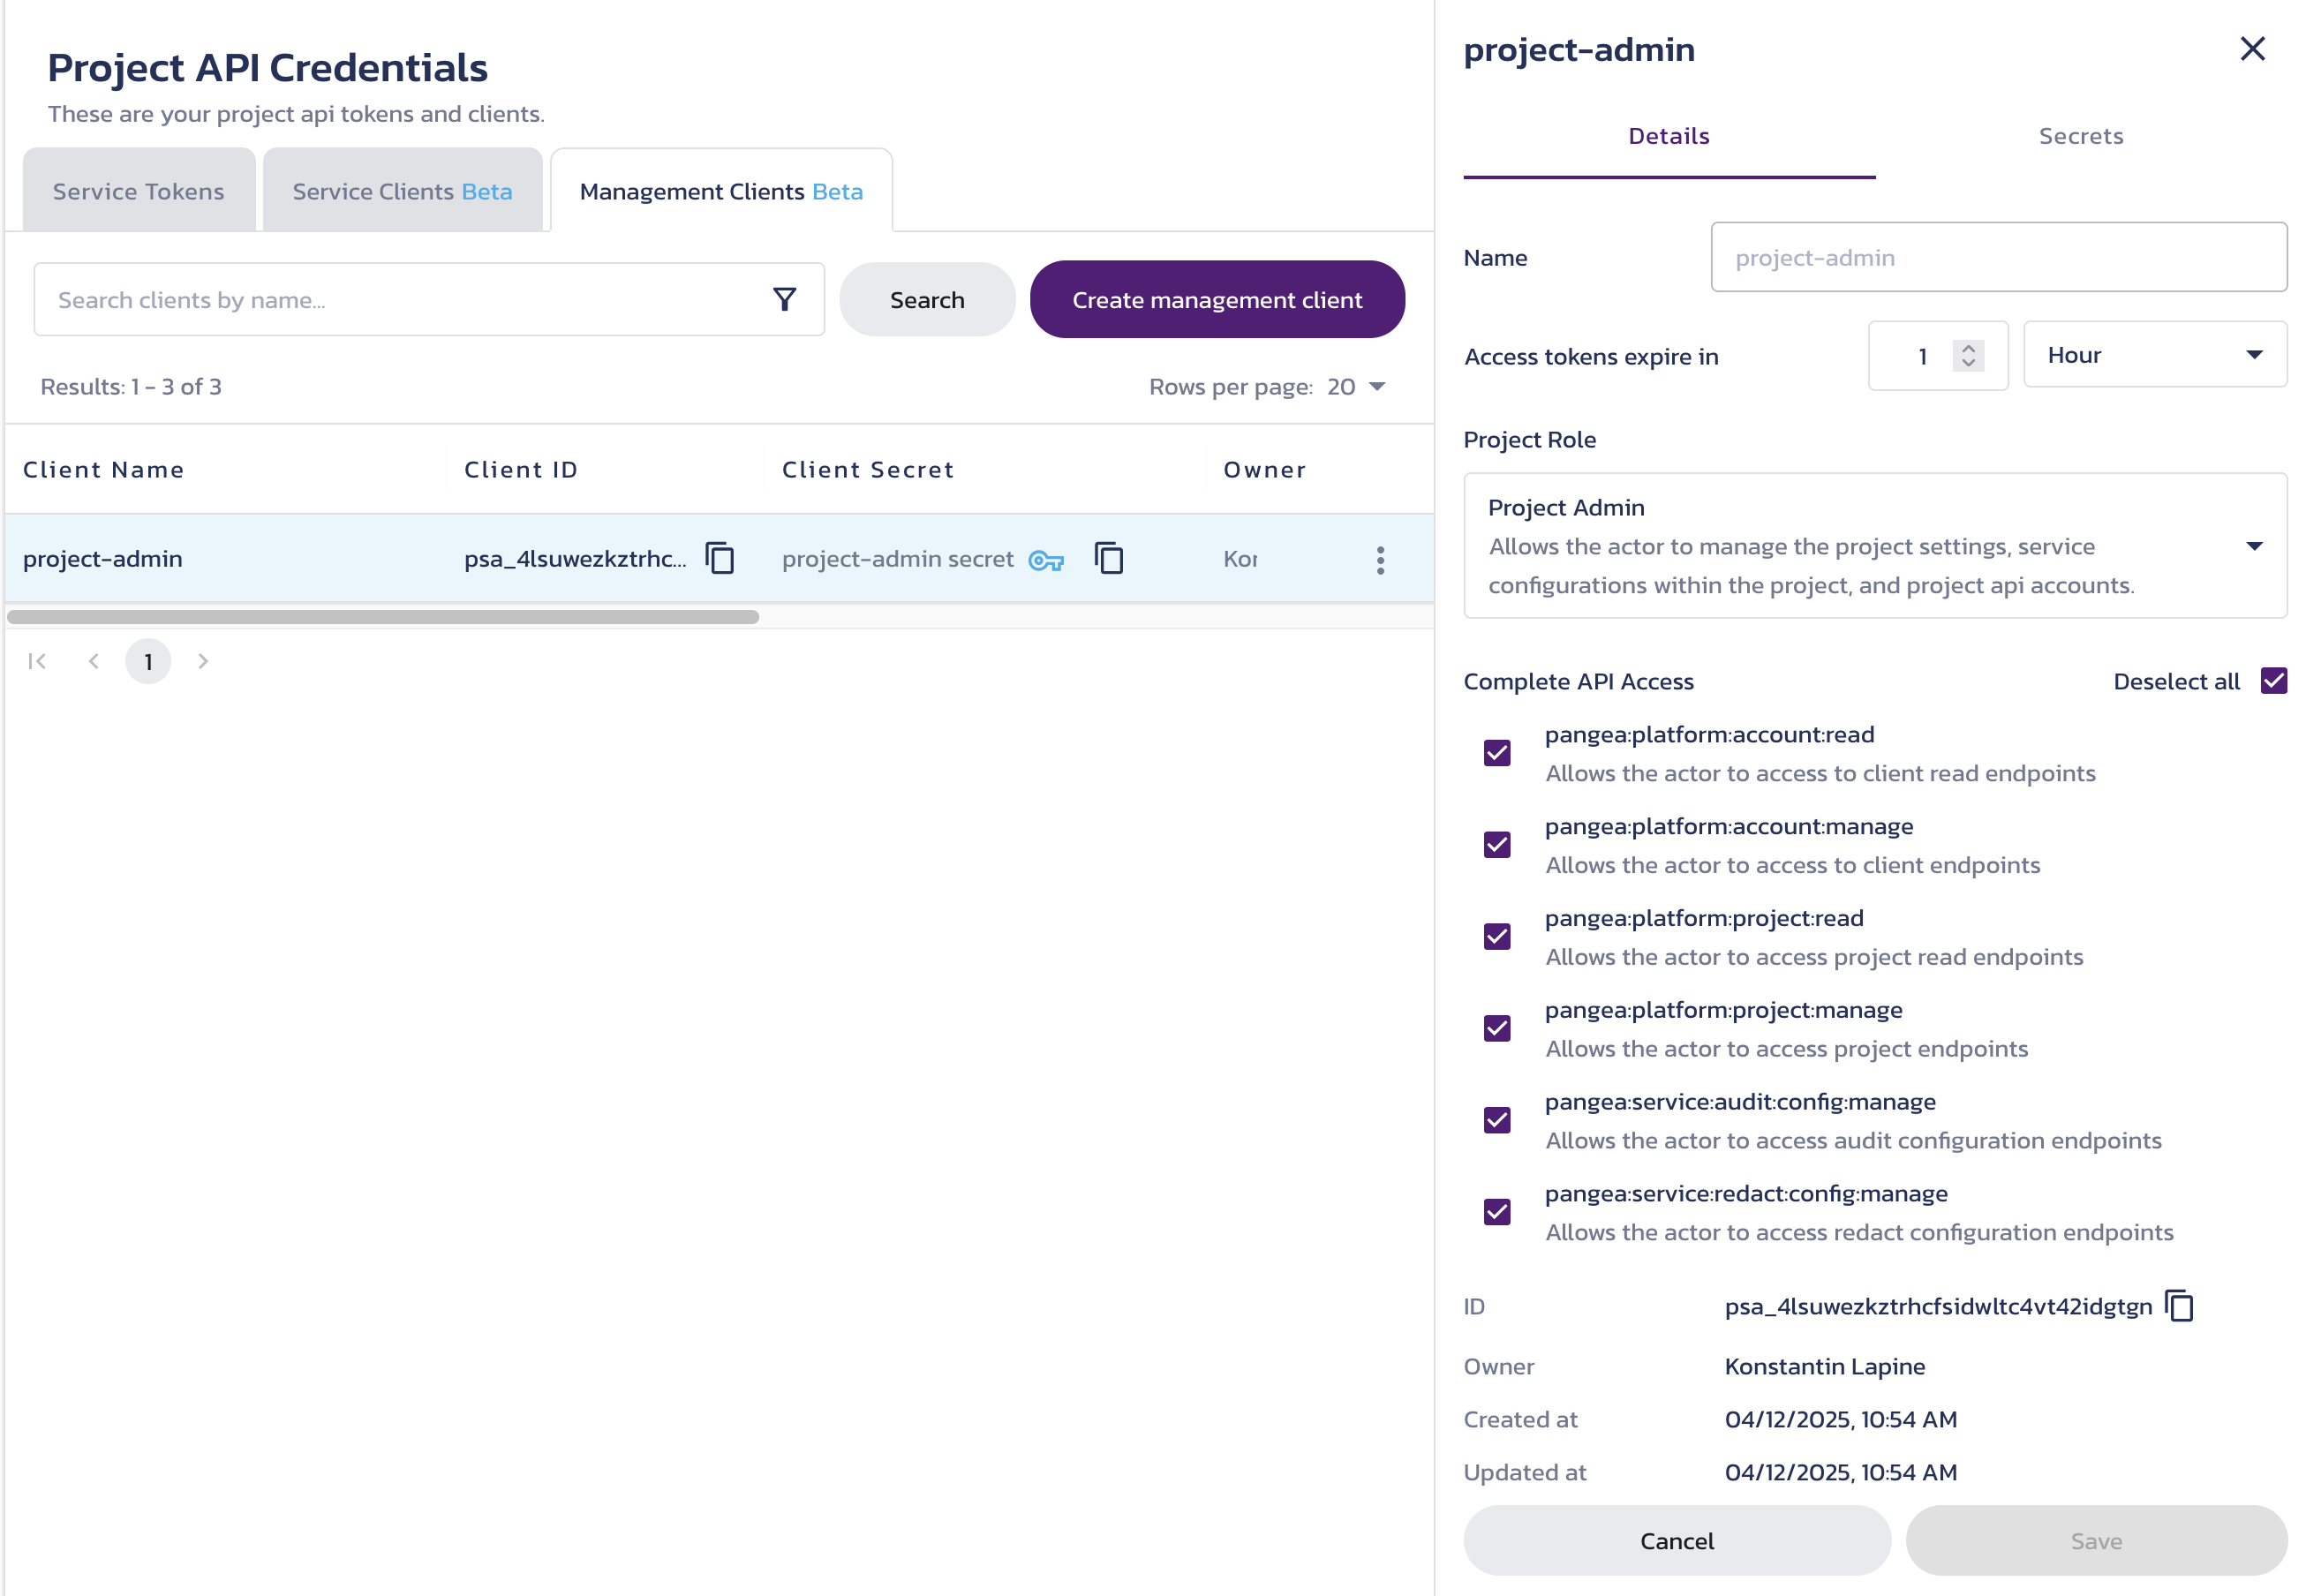
Task: Adjust the token expiry number stepper
Action: 1967,356
